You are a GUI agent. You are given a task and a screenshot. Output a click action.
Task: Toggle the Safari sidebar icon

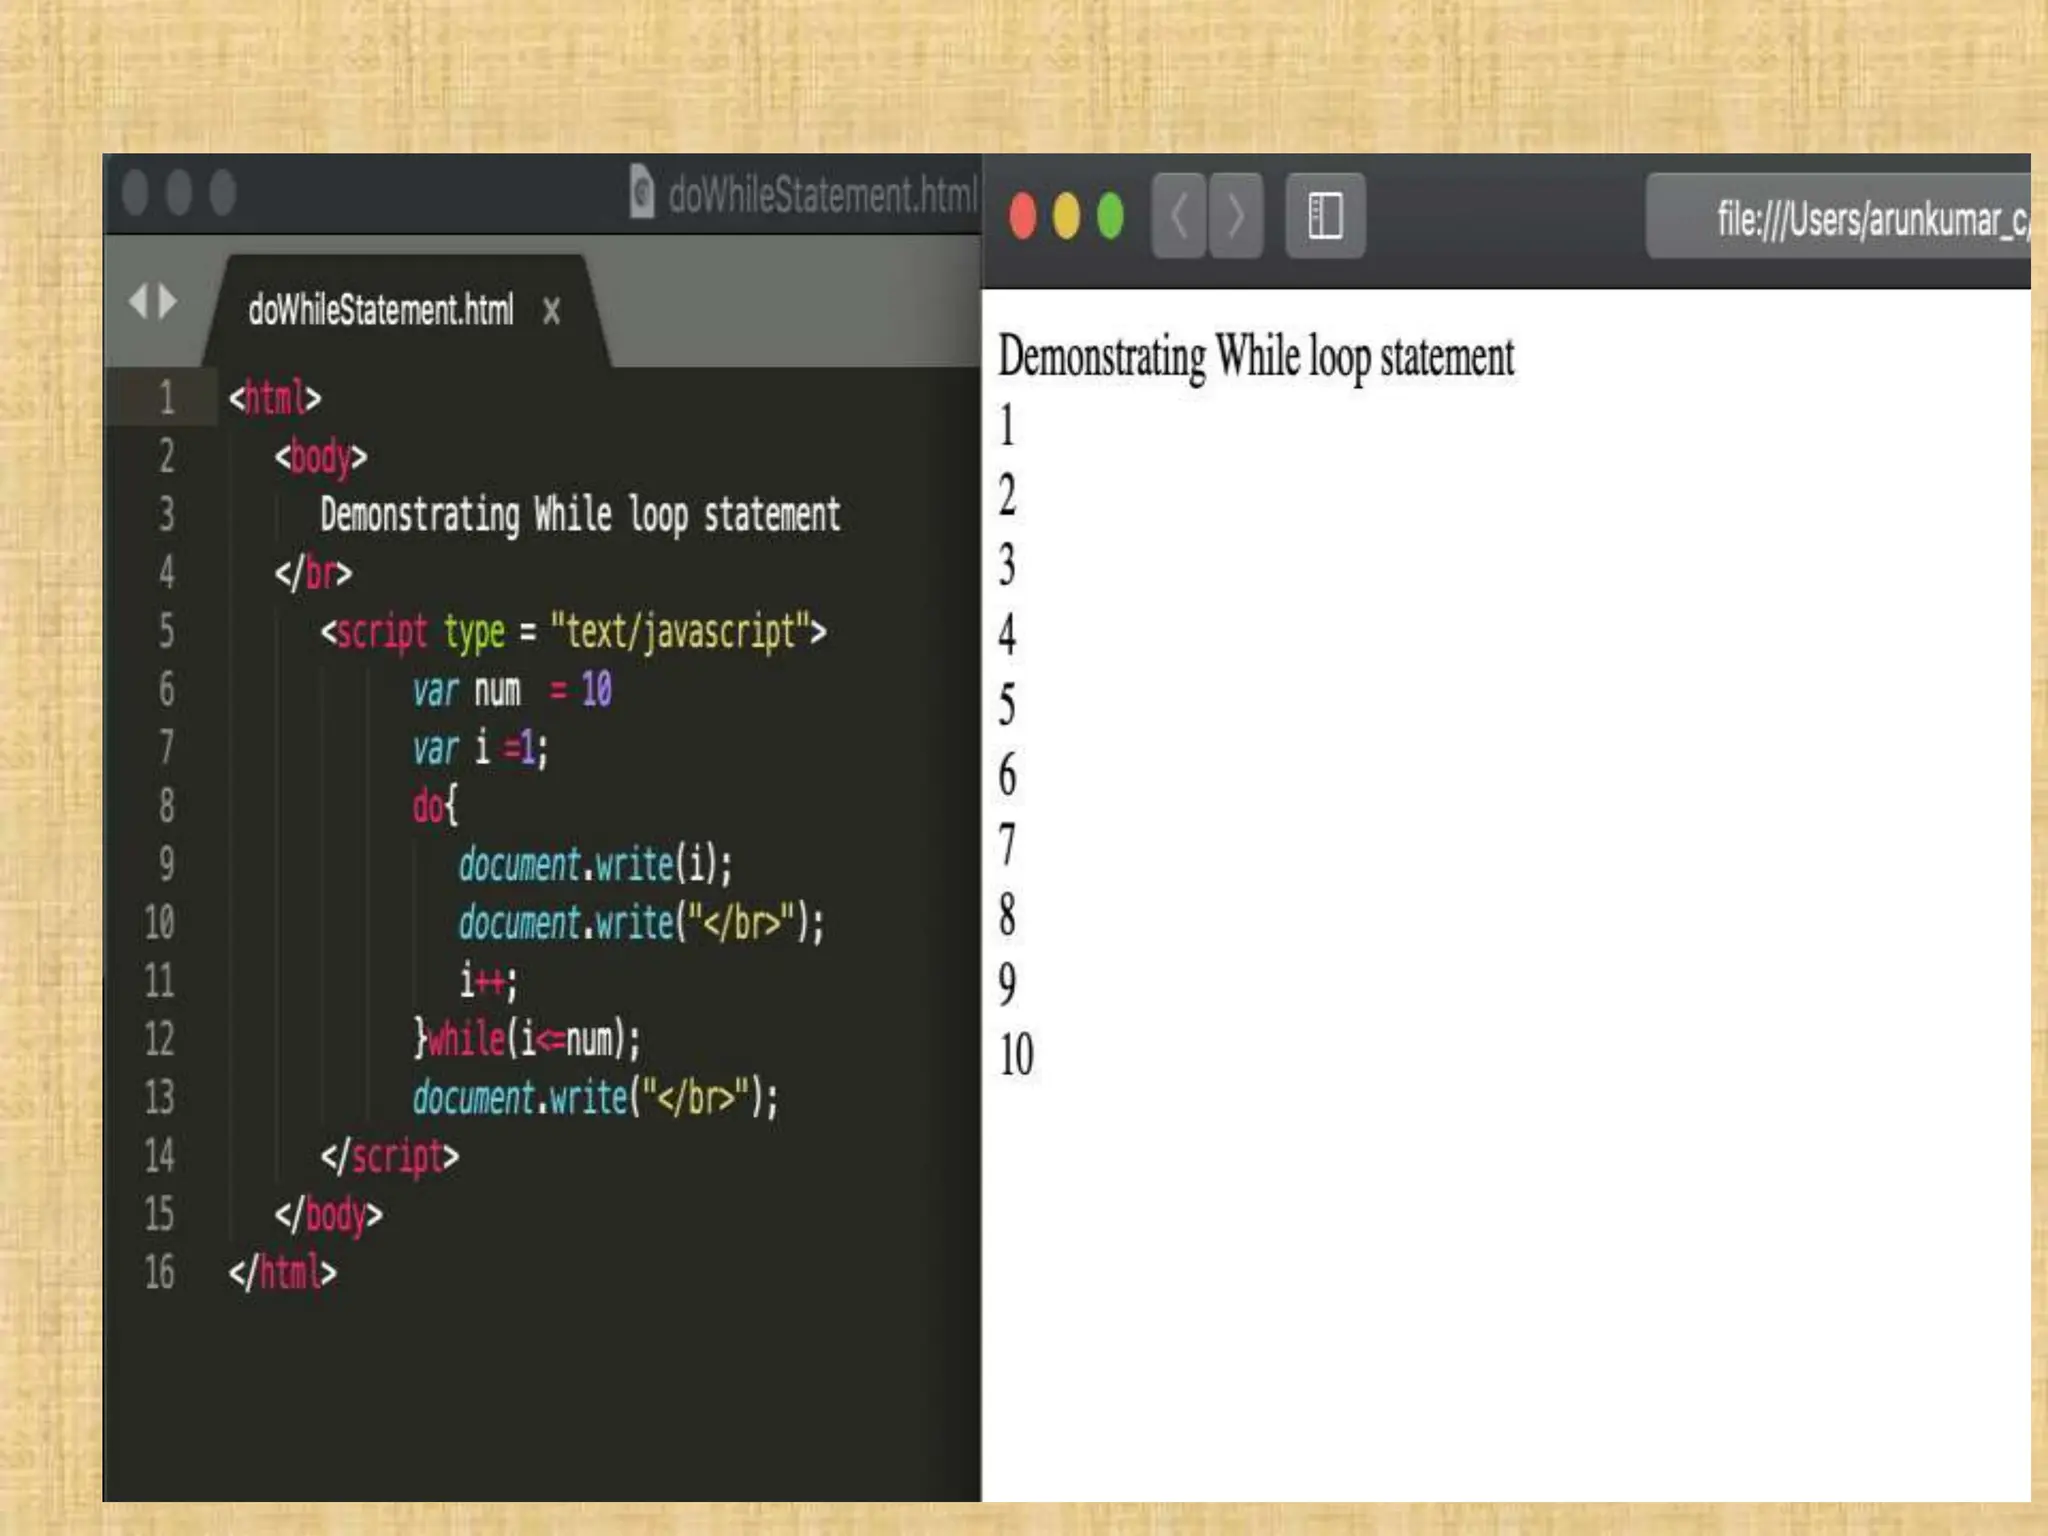[1325, 216]
